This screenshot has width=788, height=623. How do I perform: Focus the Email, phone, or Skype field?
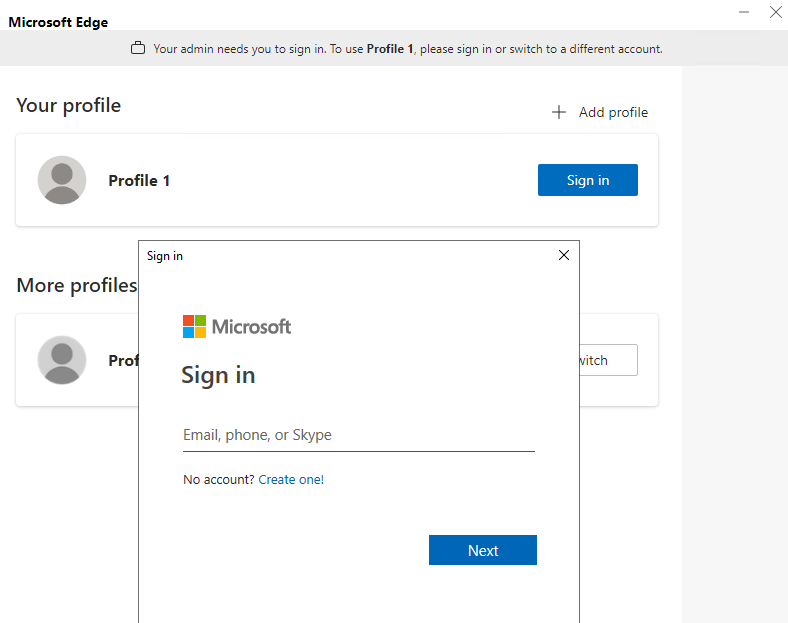pyautogui.click(x=359, y=435)
